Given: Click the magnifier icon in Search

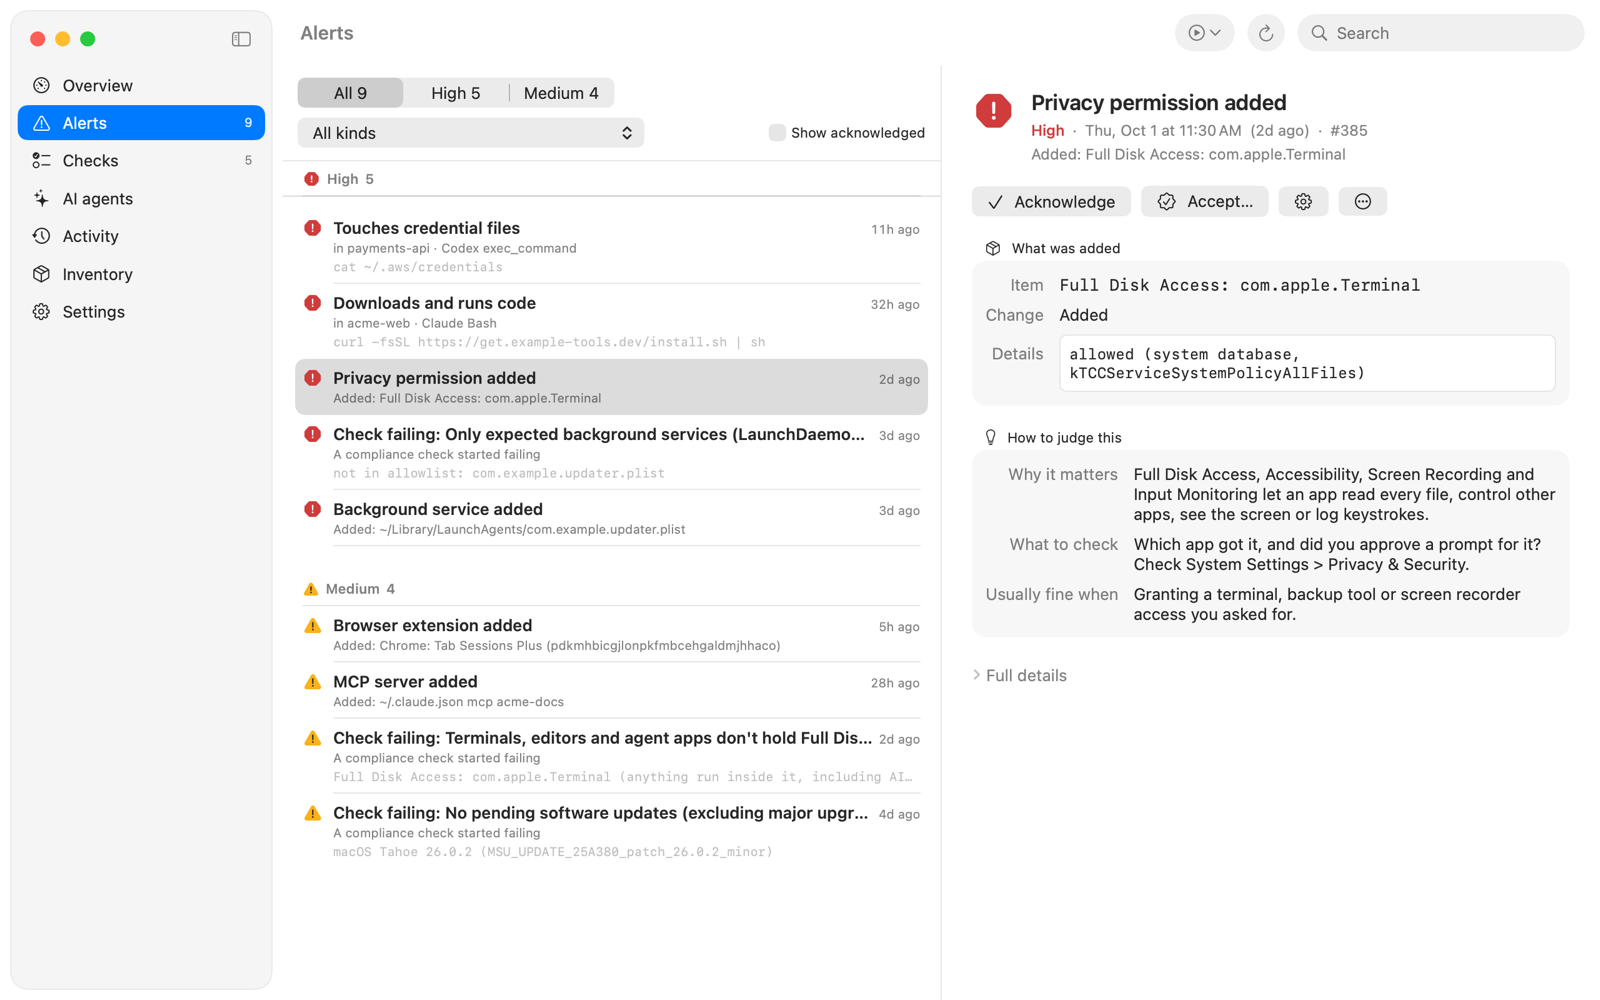Looking at the screenshot, I should point(1319,33).
